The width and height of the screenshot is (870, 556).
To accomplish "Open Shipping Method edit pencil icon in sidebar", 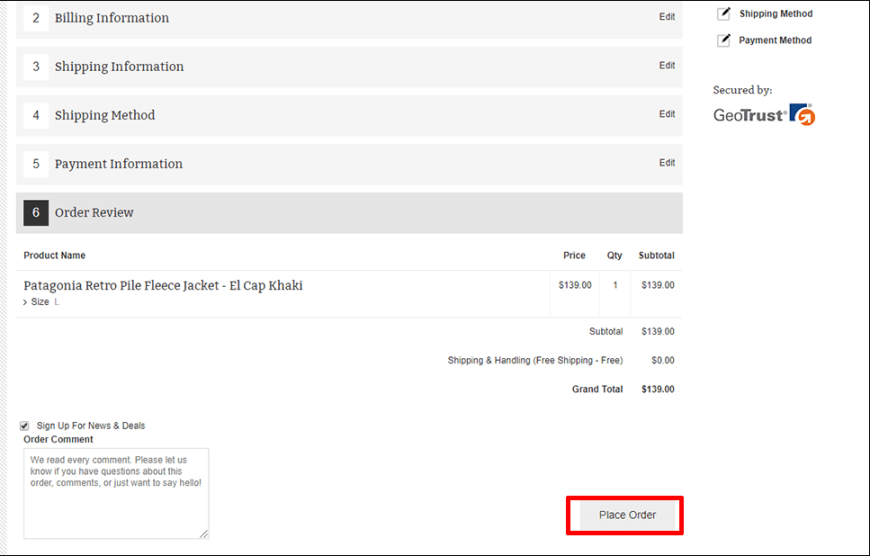I will 724,13.
